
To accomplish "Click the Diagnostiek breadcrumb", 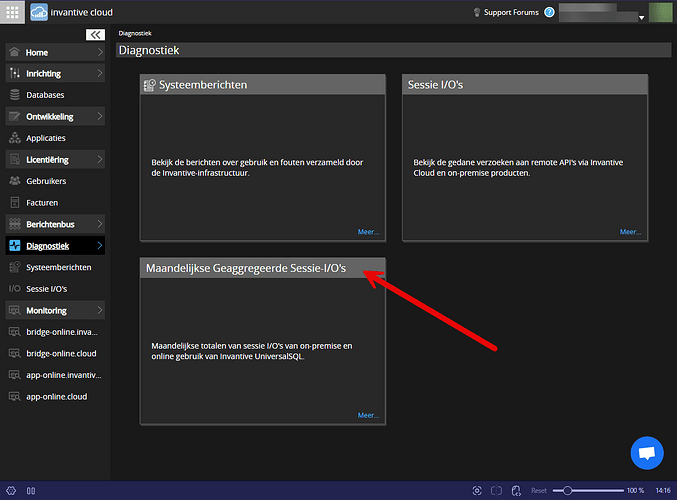I will (x=135, y=33).
